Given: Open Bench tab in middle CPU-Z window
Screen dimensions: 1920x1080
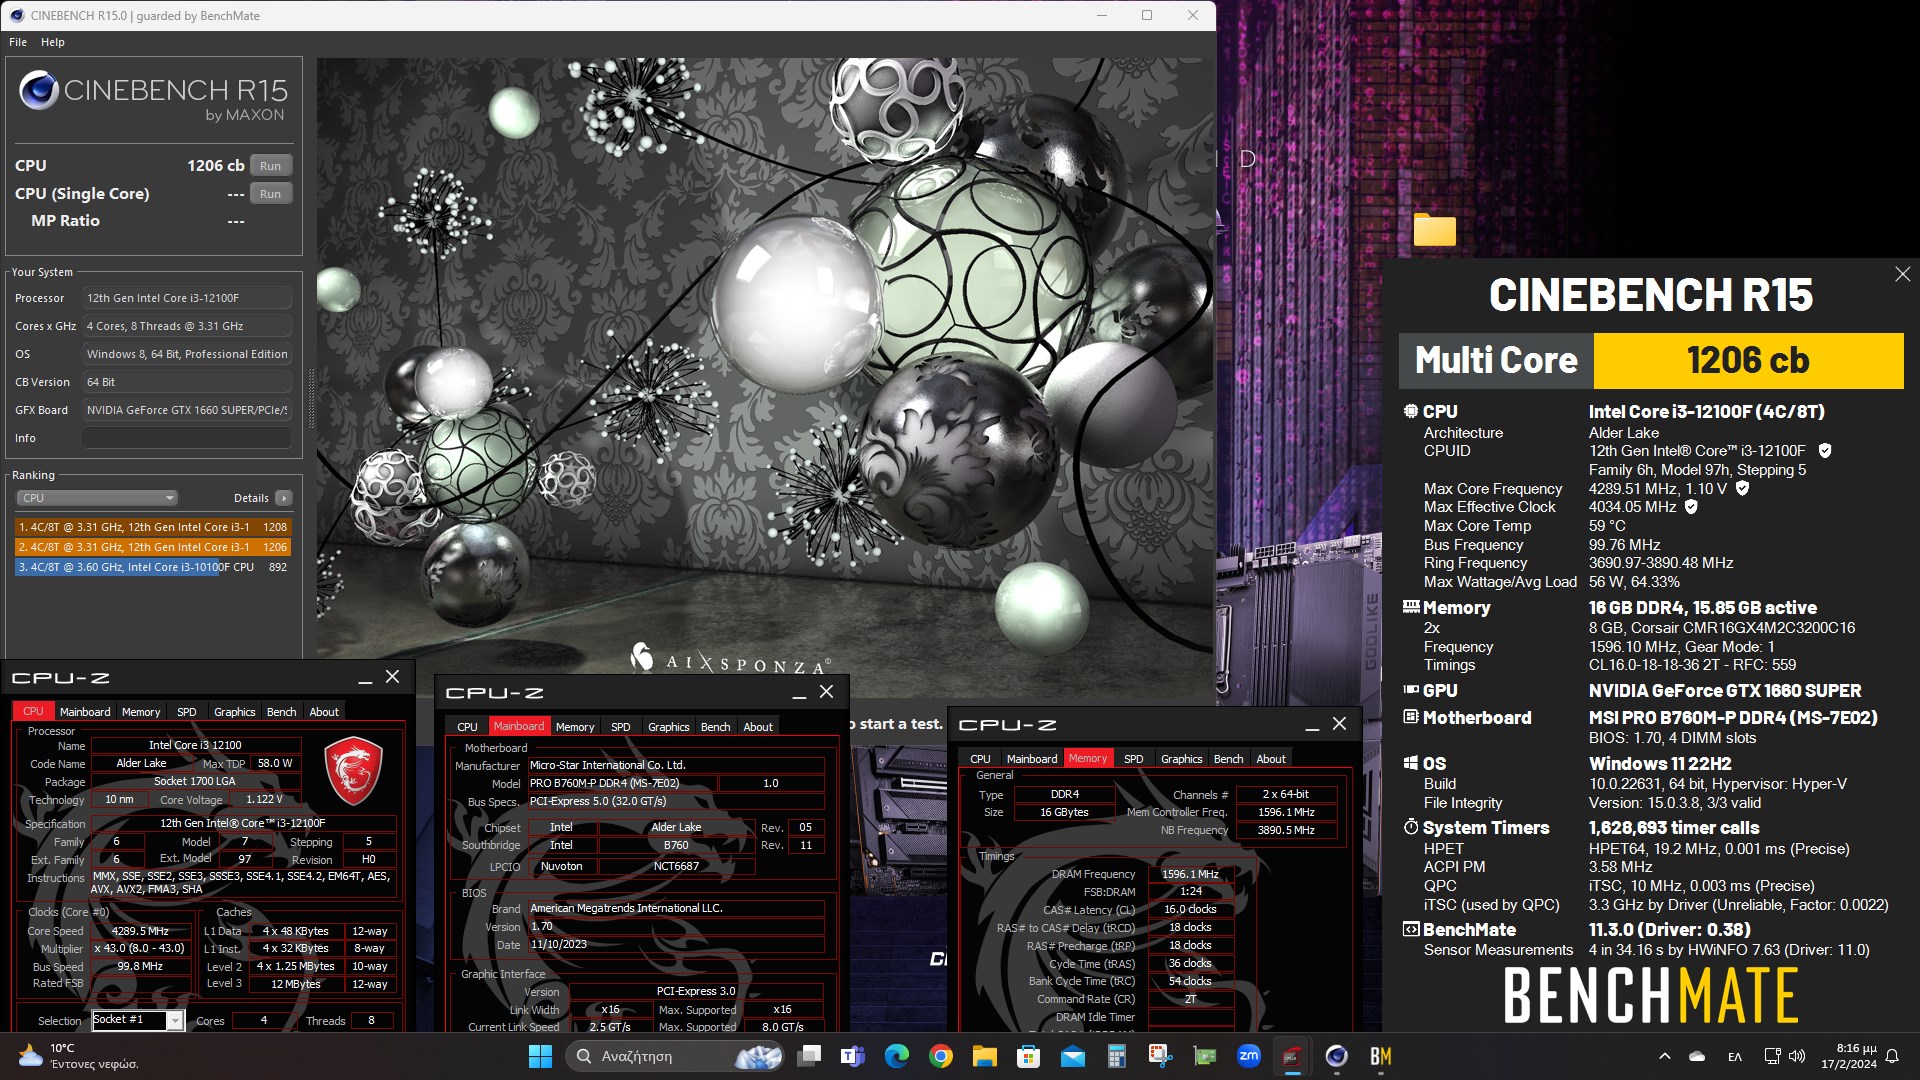Looking at the screenshot, I should 716,727.
